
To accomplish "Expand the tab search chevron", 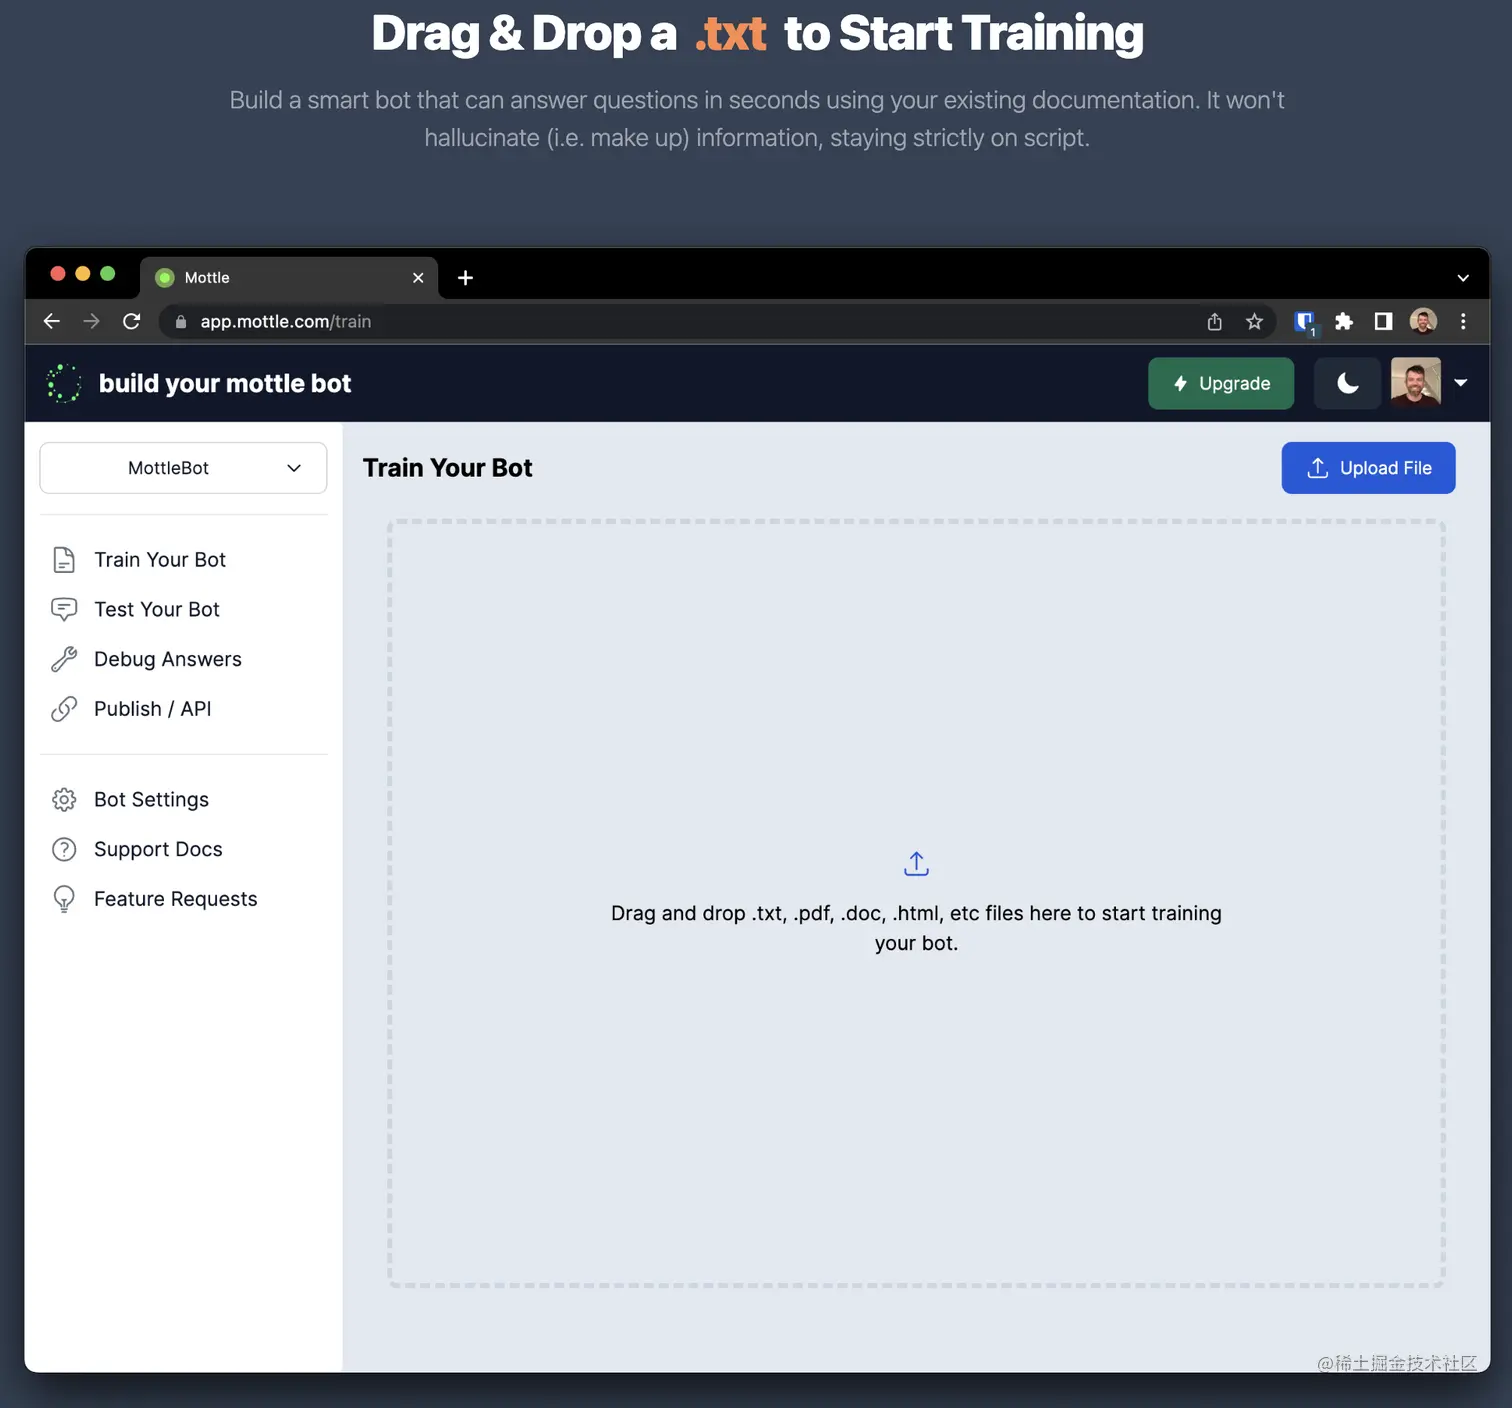I will coord(1463,278).
